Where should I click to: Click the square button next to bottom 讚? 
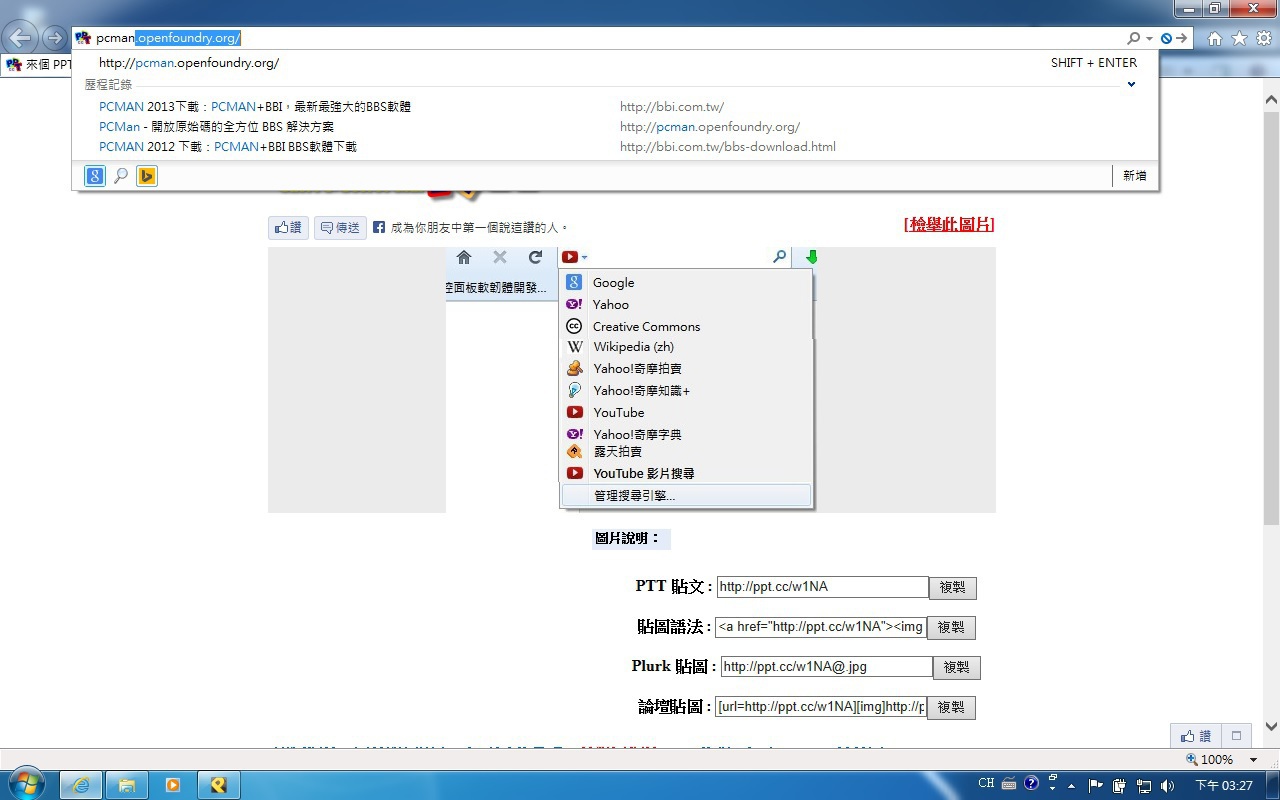tap(1236, 735)
